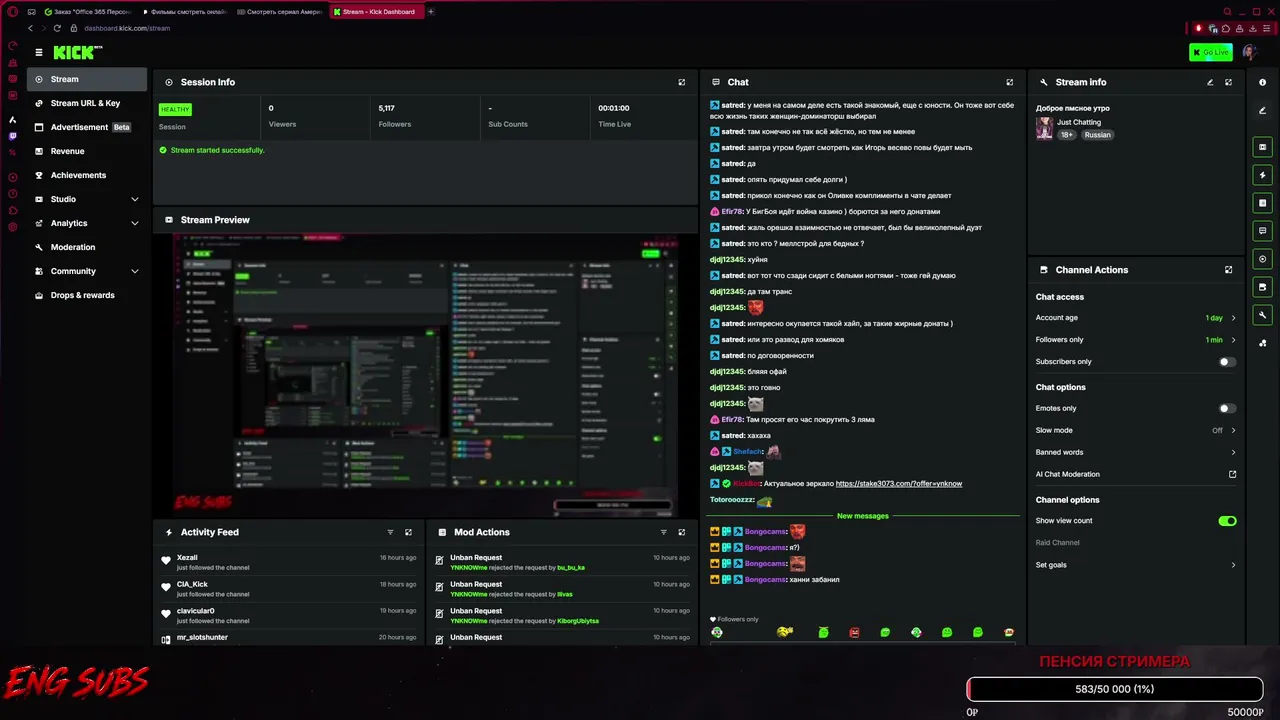Click the pencil icon in right widget bar
Viewport: 1280px width, 720px height.
(x=1262, y=110)
